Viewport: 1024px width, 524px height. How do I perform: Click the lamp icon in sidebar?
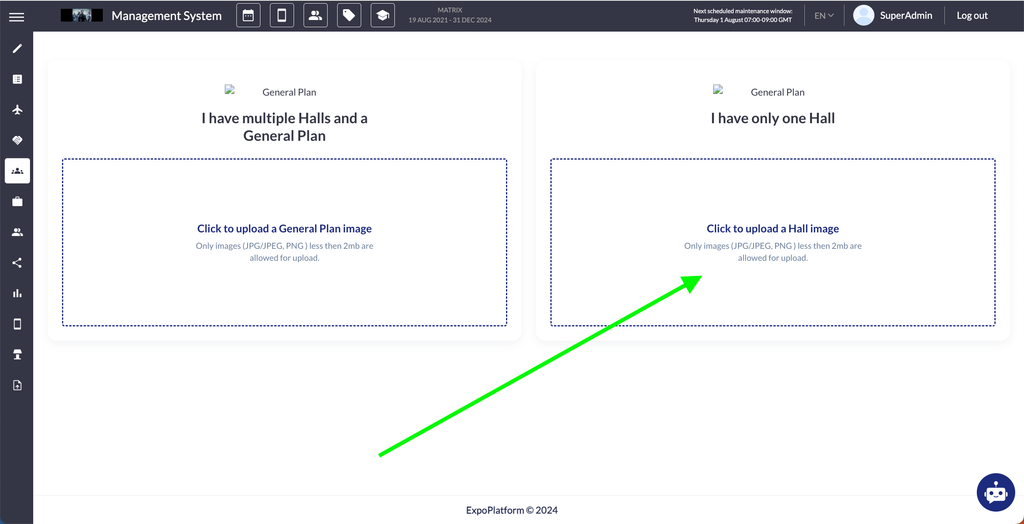click(x=17, y=355)
